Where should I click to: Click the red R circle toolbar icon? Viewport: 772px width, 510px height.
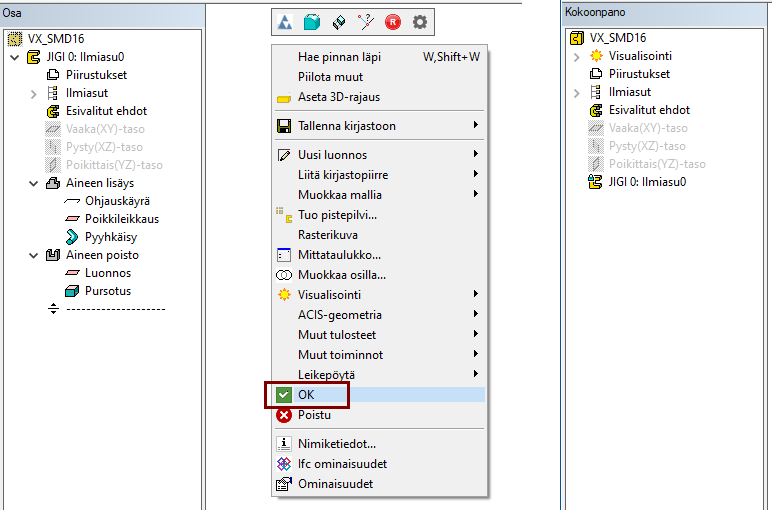pyautogui.click(x=393, y=22)
